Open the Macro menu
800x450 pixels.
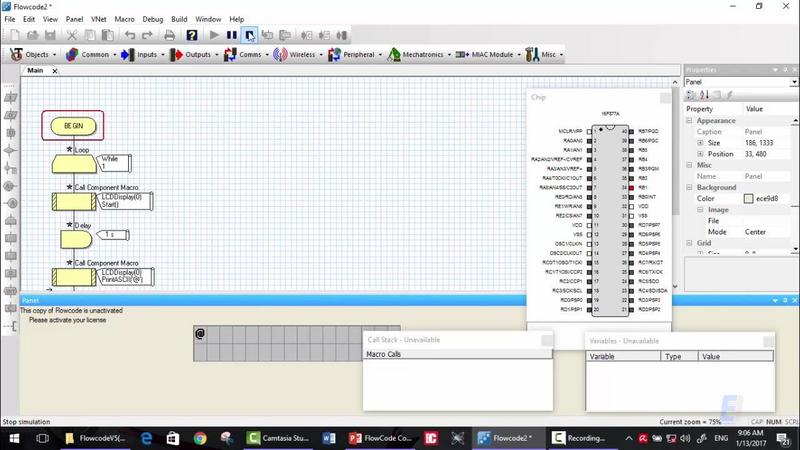(x=124, y=19)
